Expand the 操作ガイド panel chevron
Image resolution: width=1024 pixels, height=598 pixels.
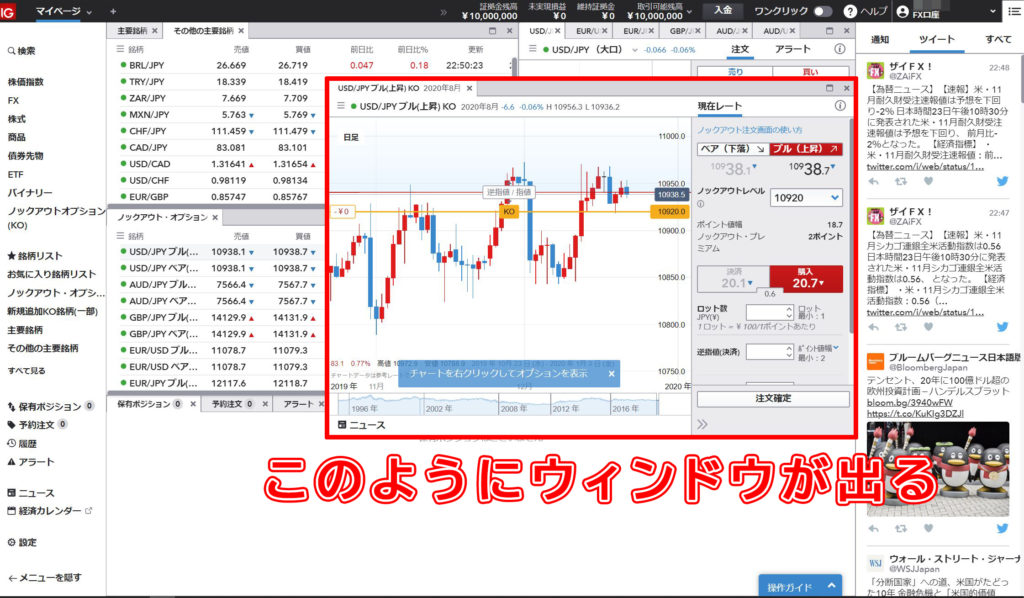click(831, 586)
